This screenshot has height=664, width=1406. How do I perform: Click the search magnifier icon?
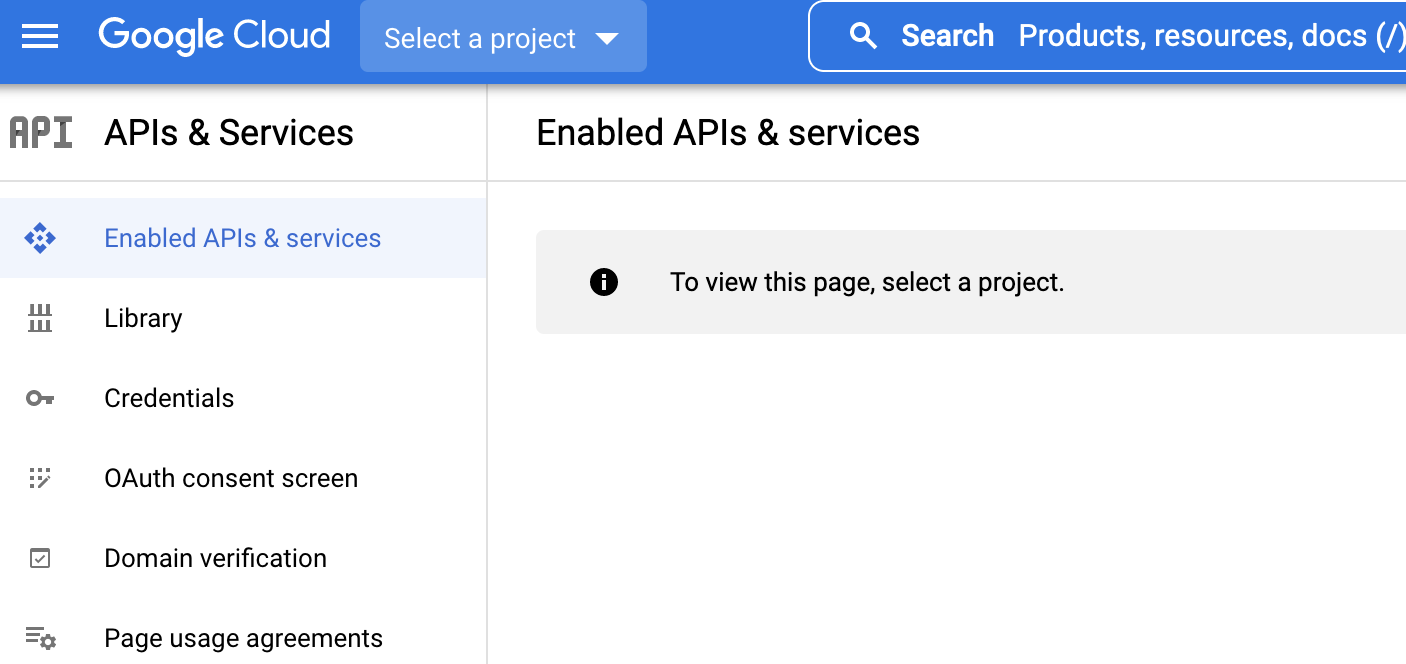point(863,35)
